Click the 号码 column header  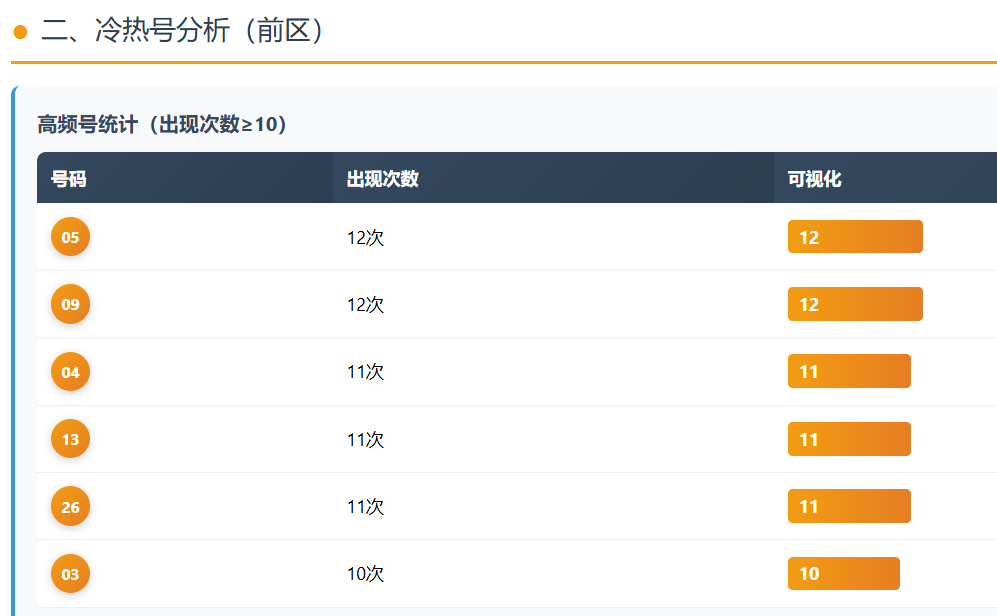tap(69, 179)
